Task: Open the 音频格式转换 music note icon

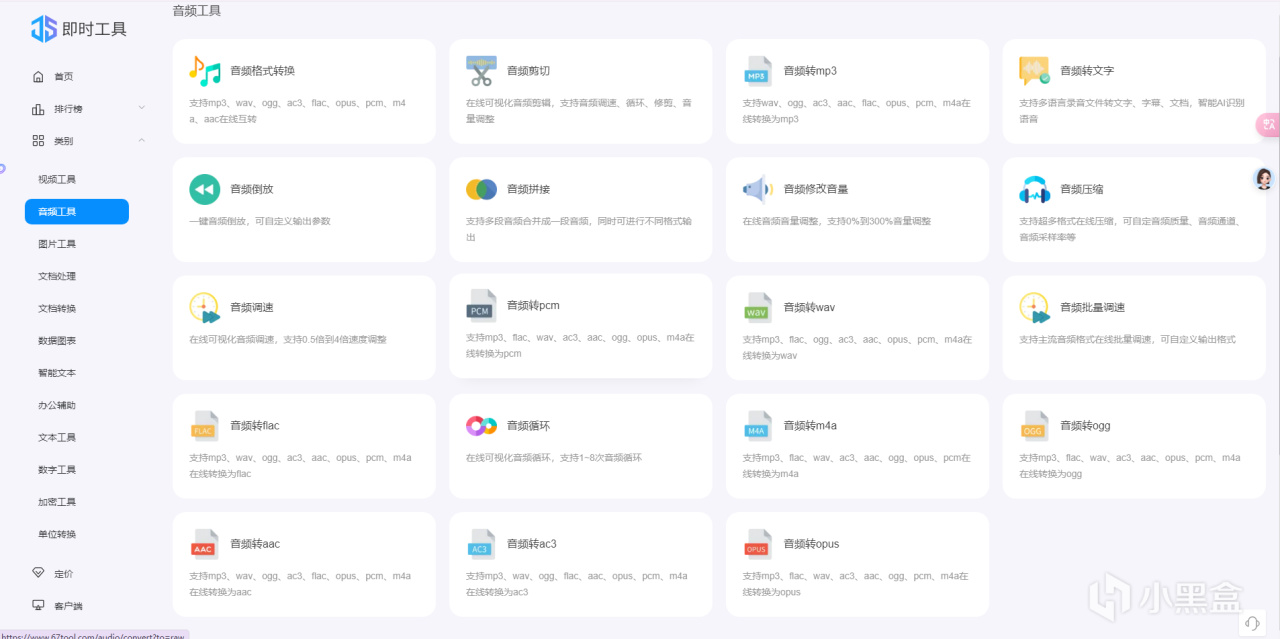Action: 204,71
